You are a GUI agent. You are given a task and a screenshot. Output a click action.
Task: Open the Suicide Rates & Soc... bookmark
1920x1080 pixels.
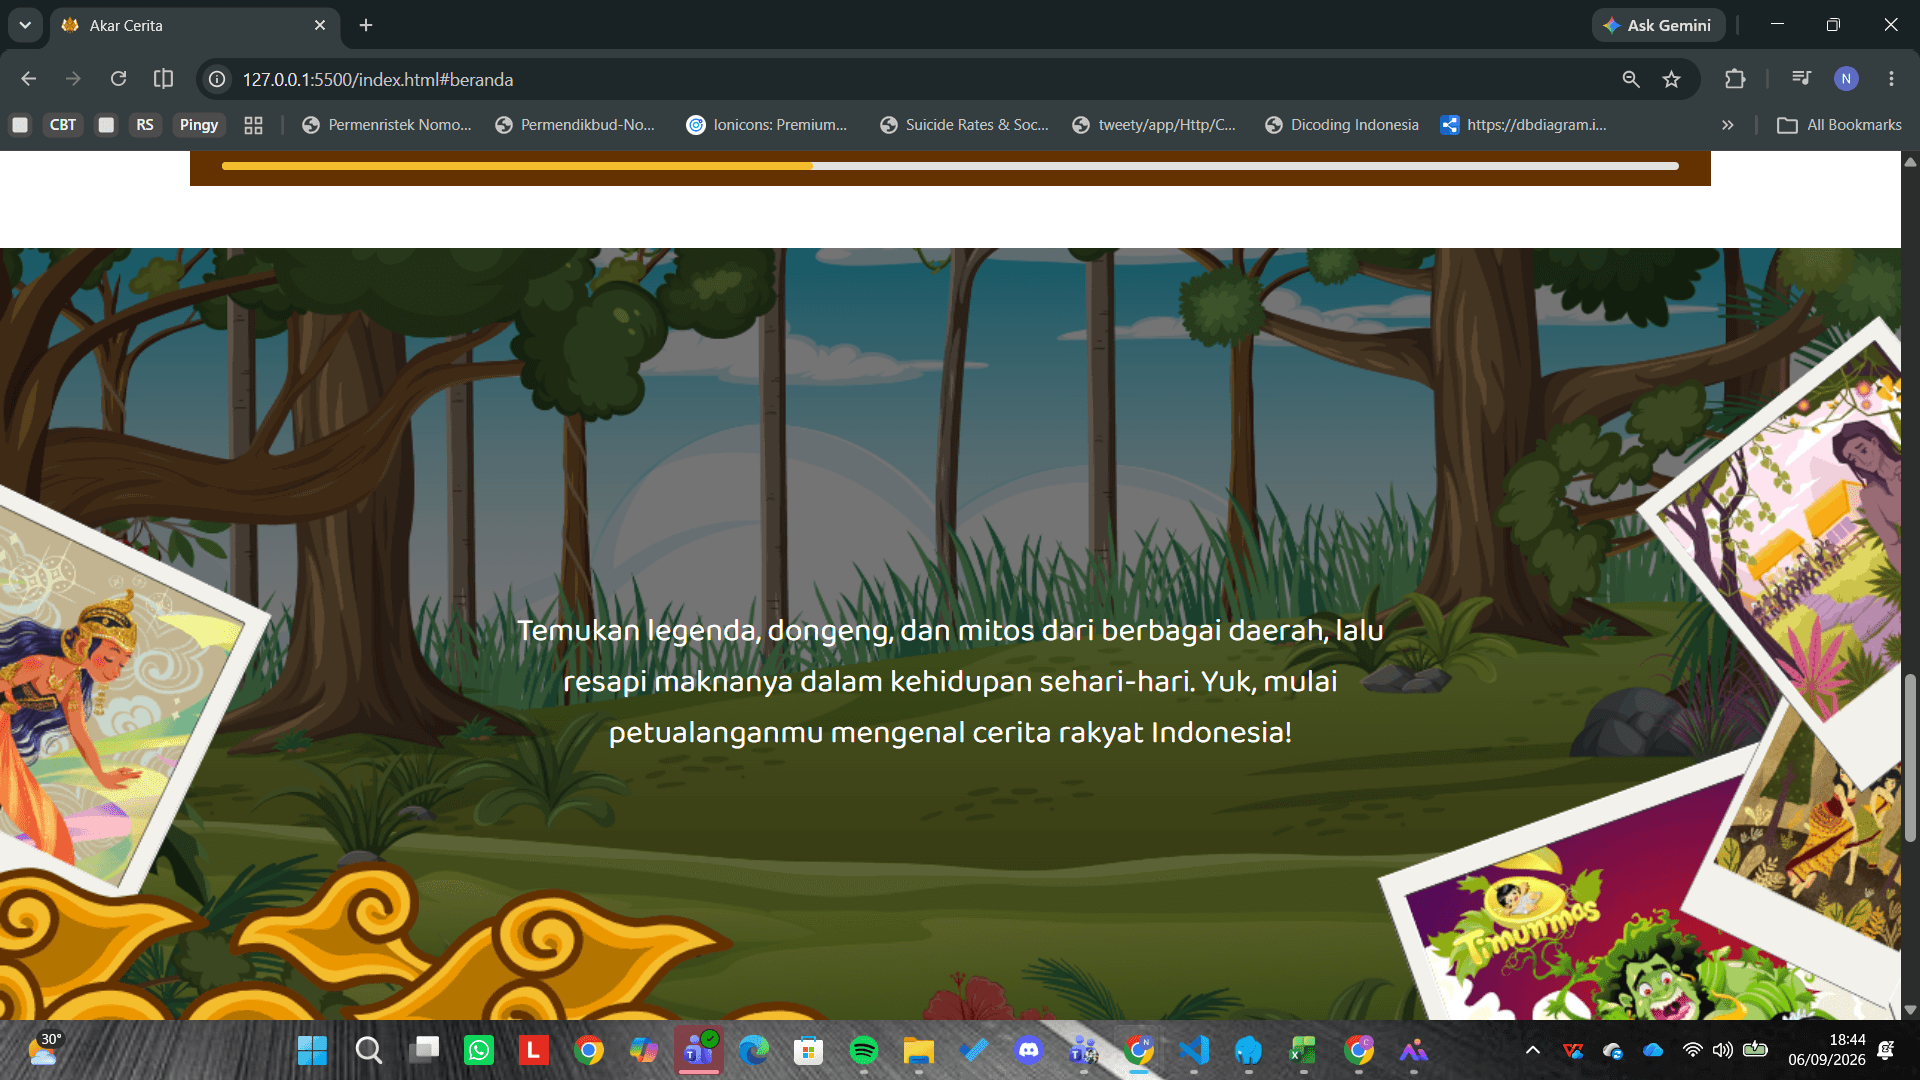point(965,125)
